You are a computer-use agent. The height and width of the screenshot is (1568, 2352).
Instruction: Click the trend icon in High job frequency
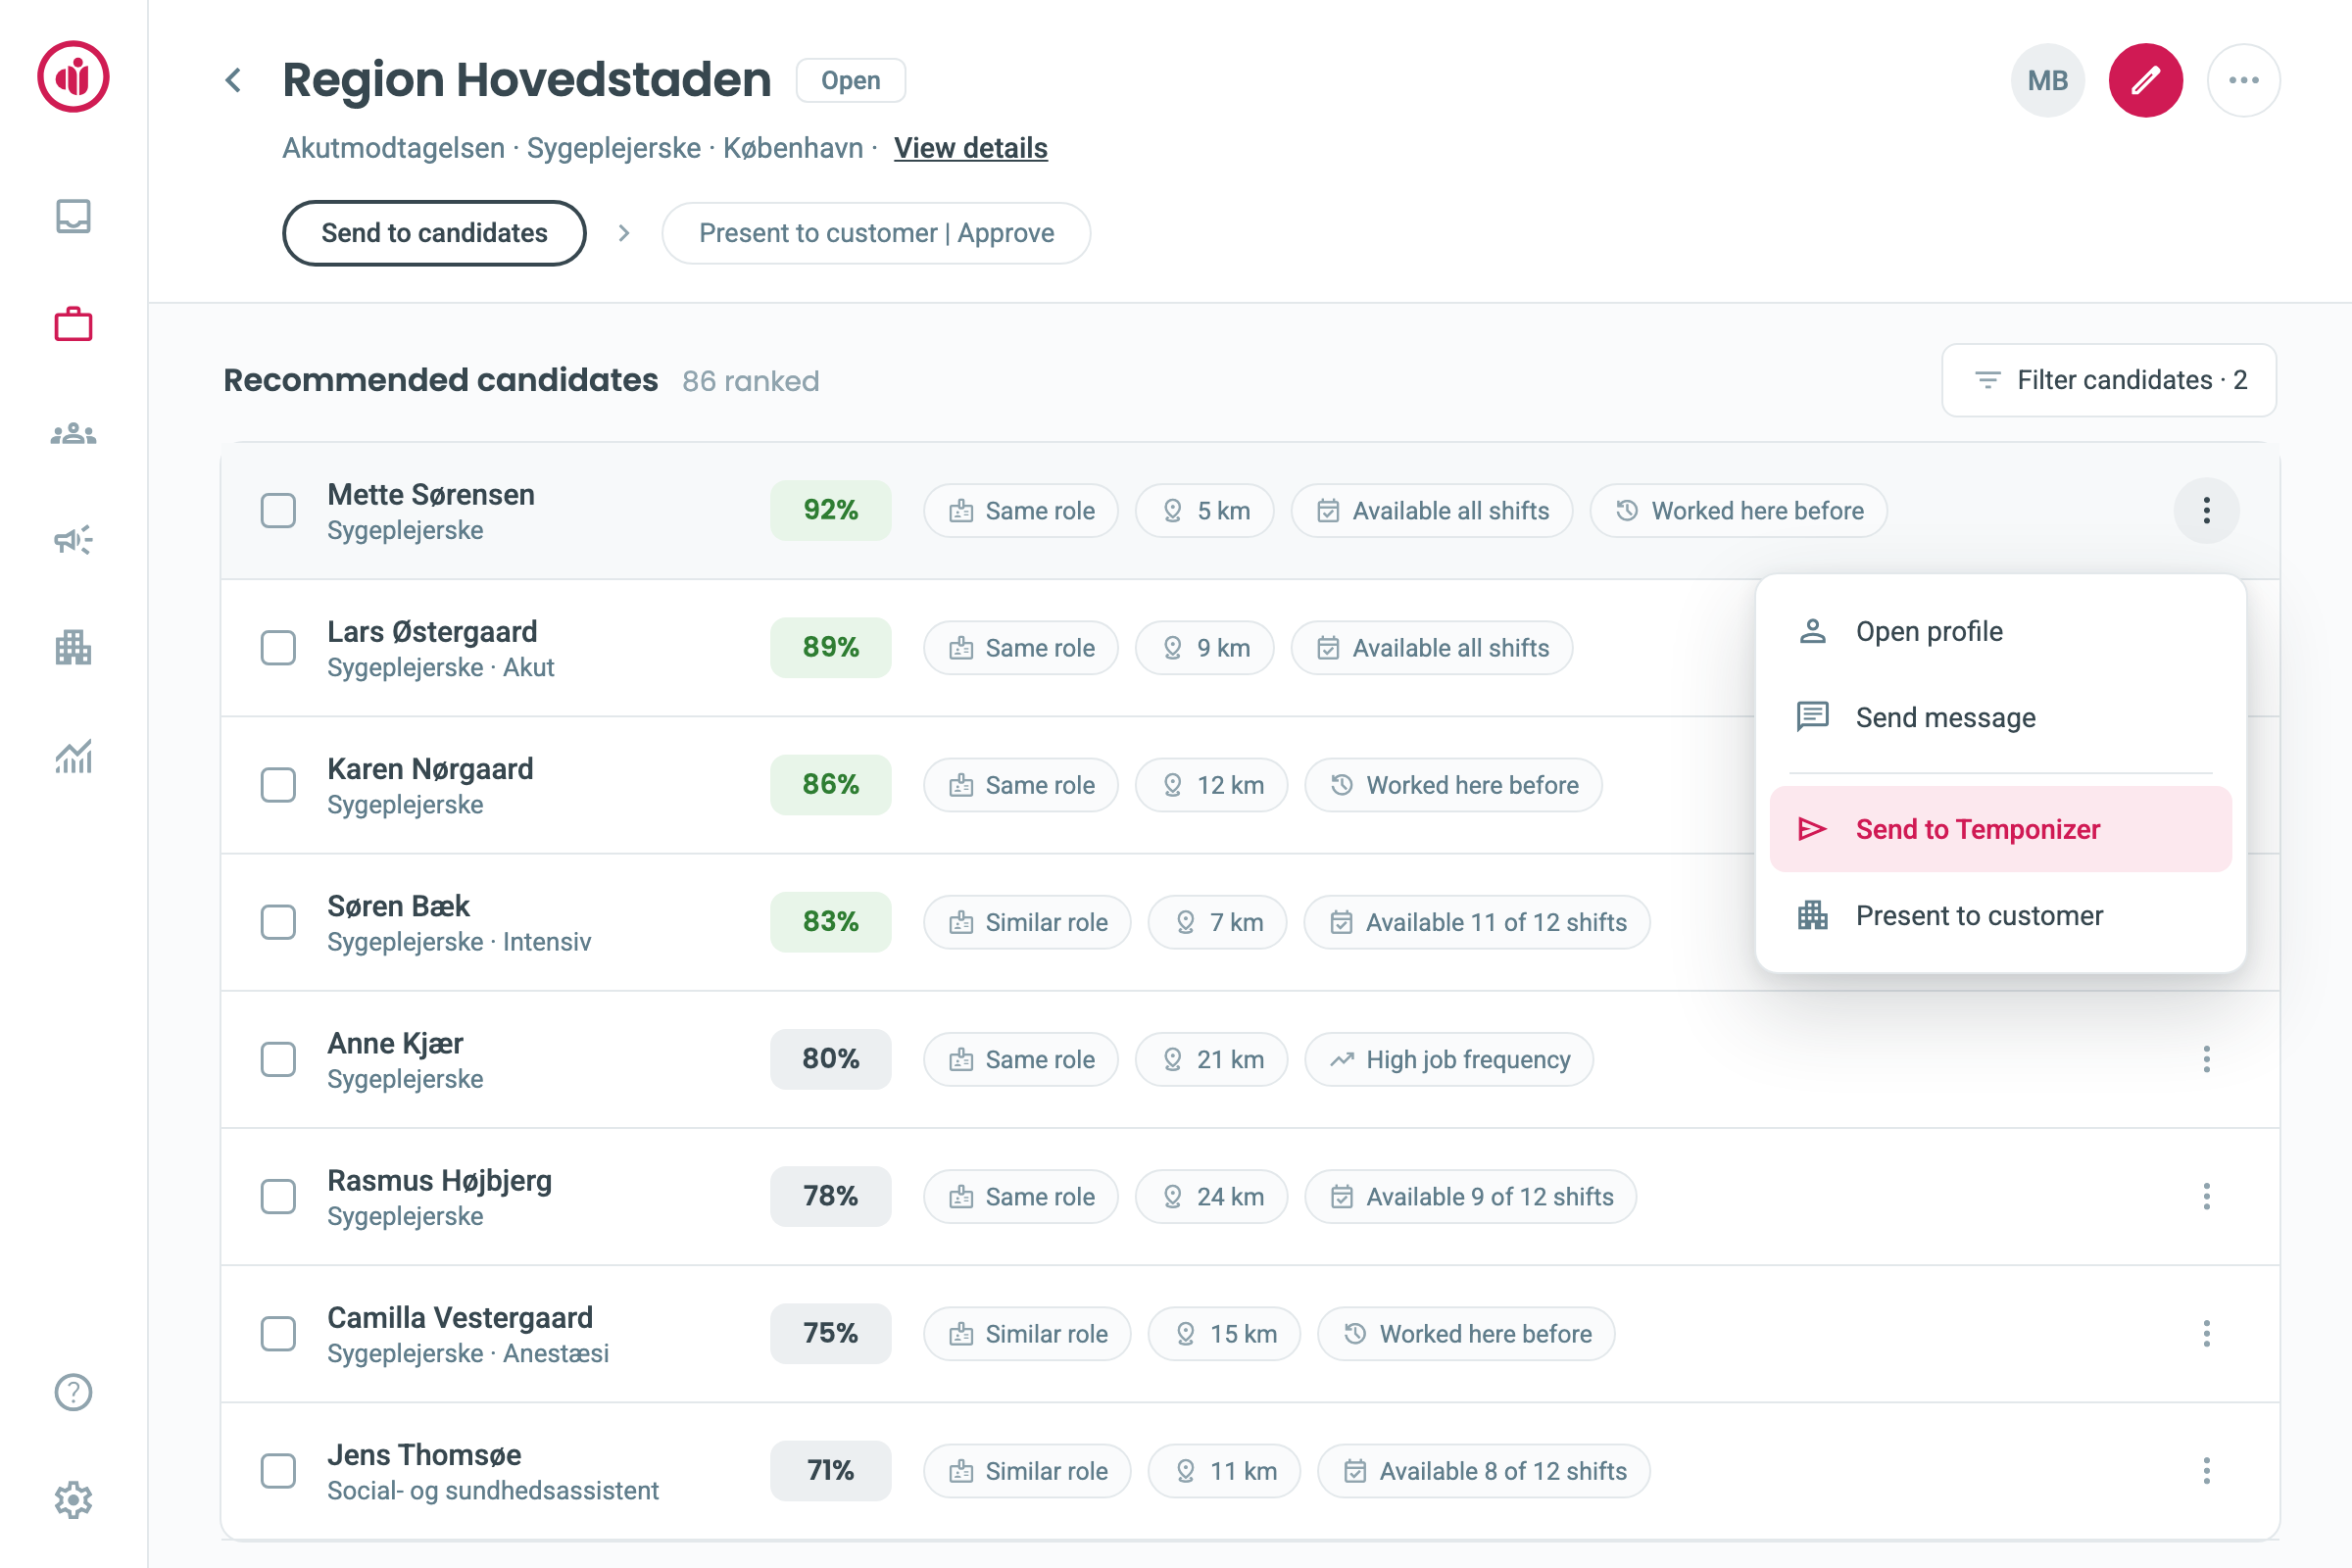(x=1342, y=1059)
